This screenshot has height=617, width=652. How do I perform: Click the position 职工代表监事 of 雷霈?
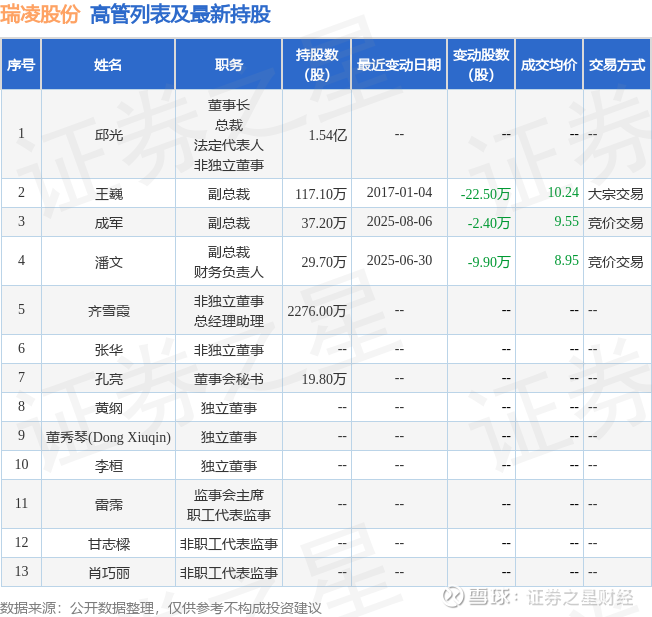pyautogui.click(x=229, y=515)
